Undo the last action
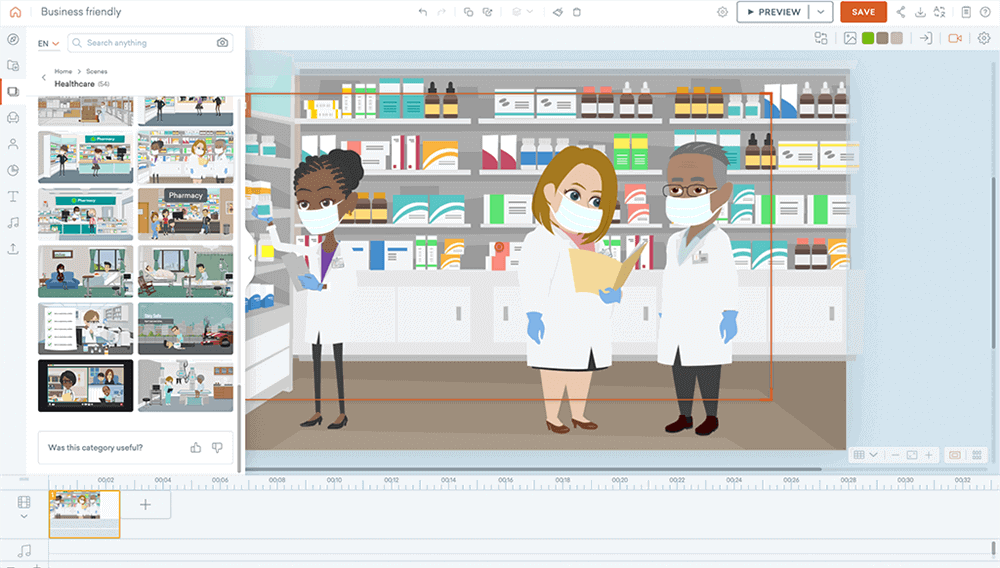 point(423,12)
